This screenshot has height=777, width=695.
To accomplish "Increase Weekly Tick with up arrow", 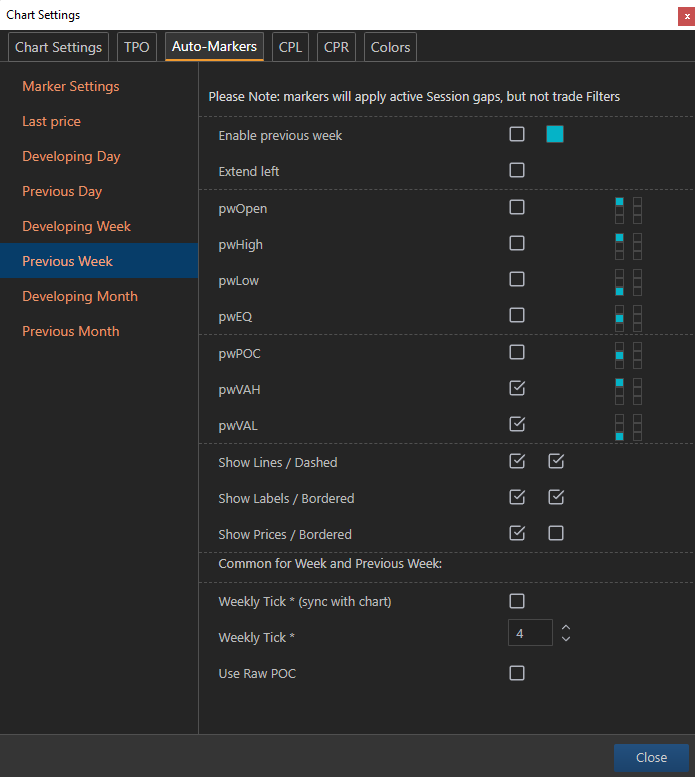I will (x=566, y=627).
